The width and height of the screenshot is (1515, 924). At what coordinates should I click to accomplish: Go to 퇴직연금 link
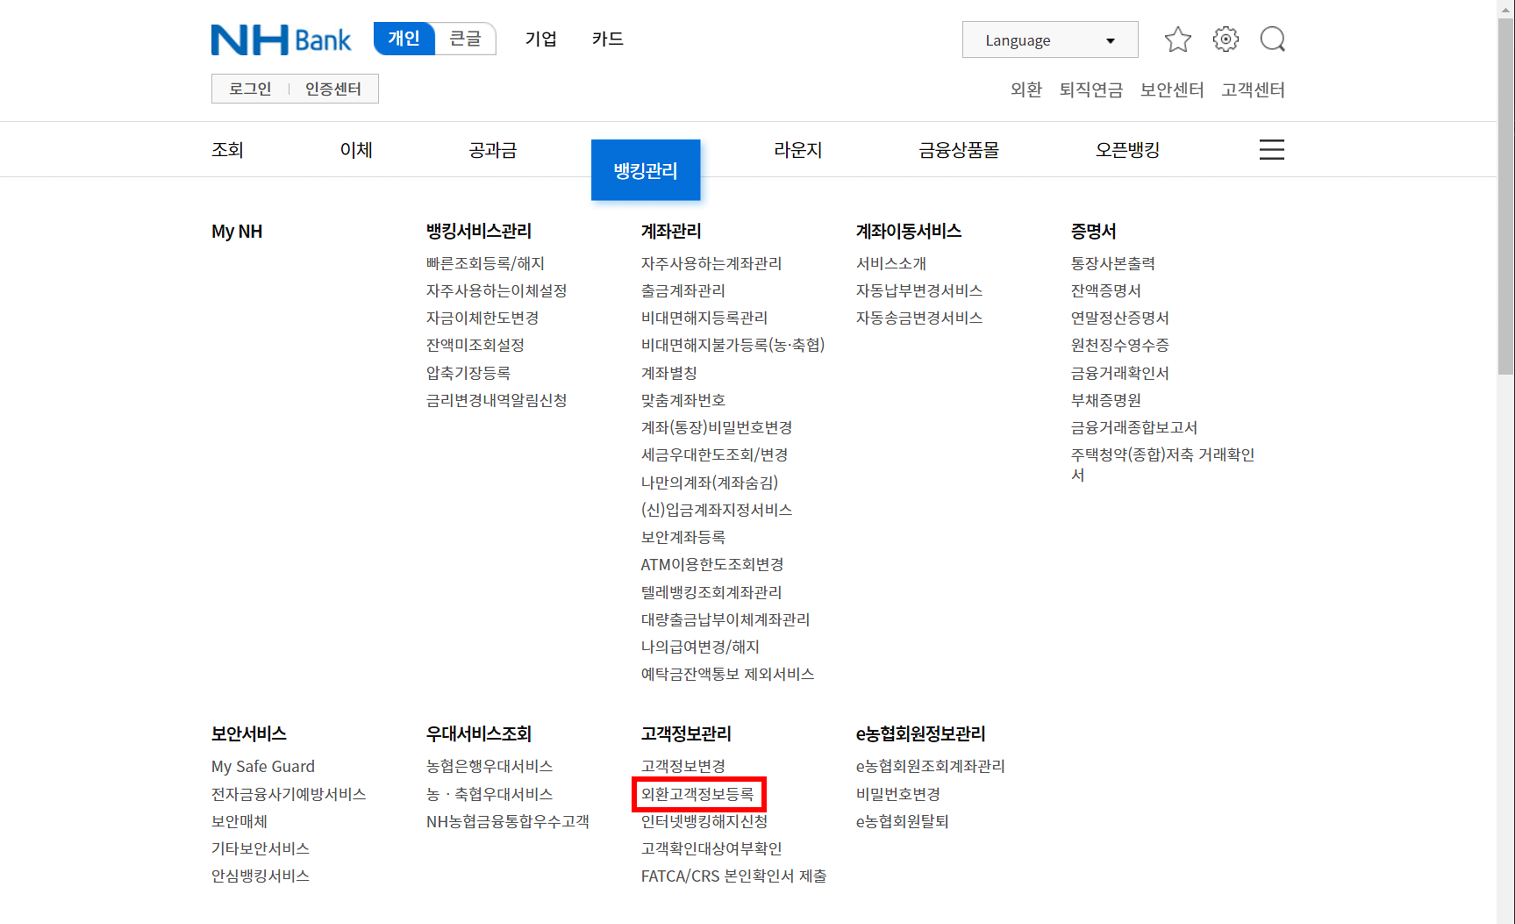tap(1091, 90)
